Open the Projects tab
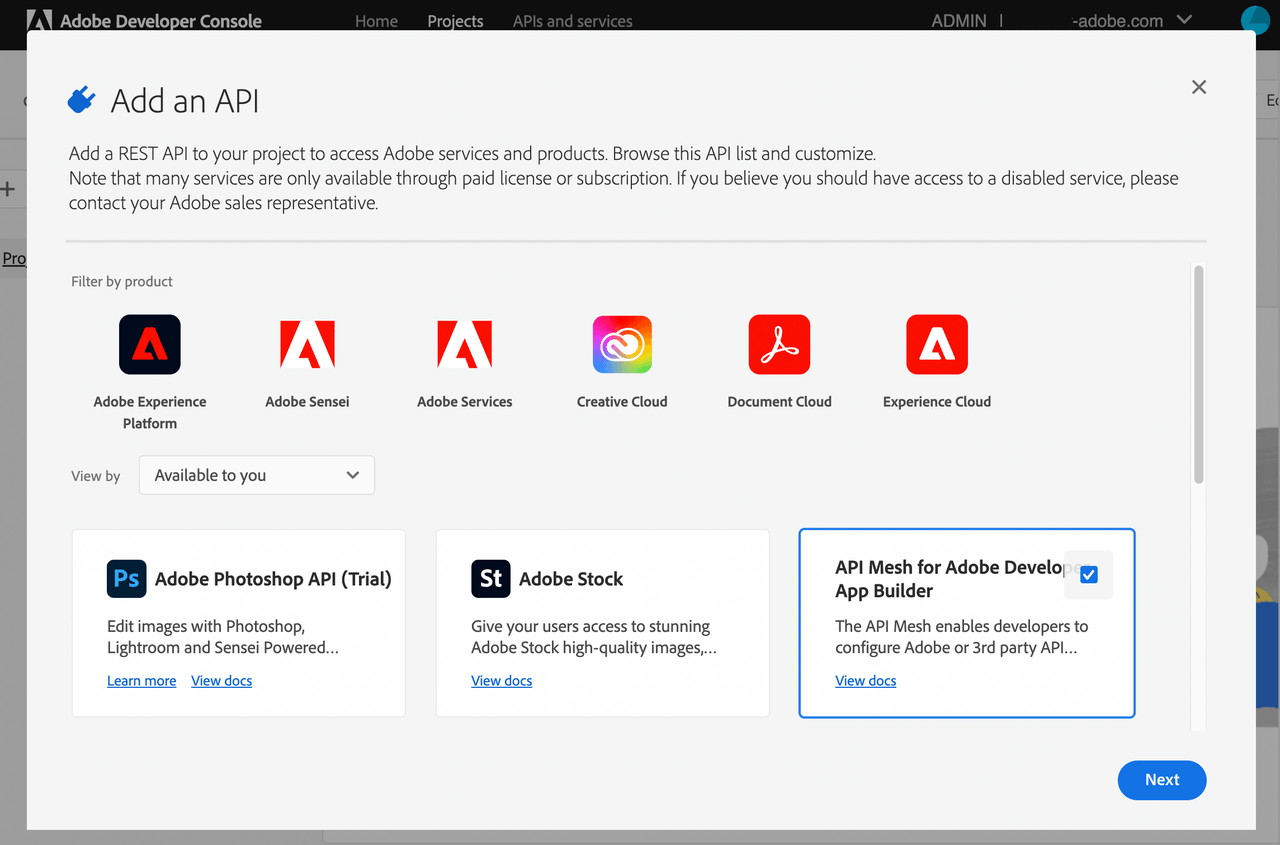This screenshot has width=1280, height=845. click(455, 21)
